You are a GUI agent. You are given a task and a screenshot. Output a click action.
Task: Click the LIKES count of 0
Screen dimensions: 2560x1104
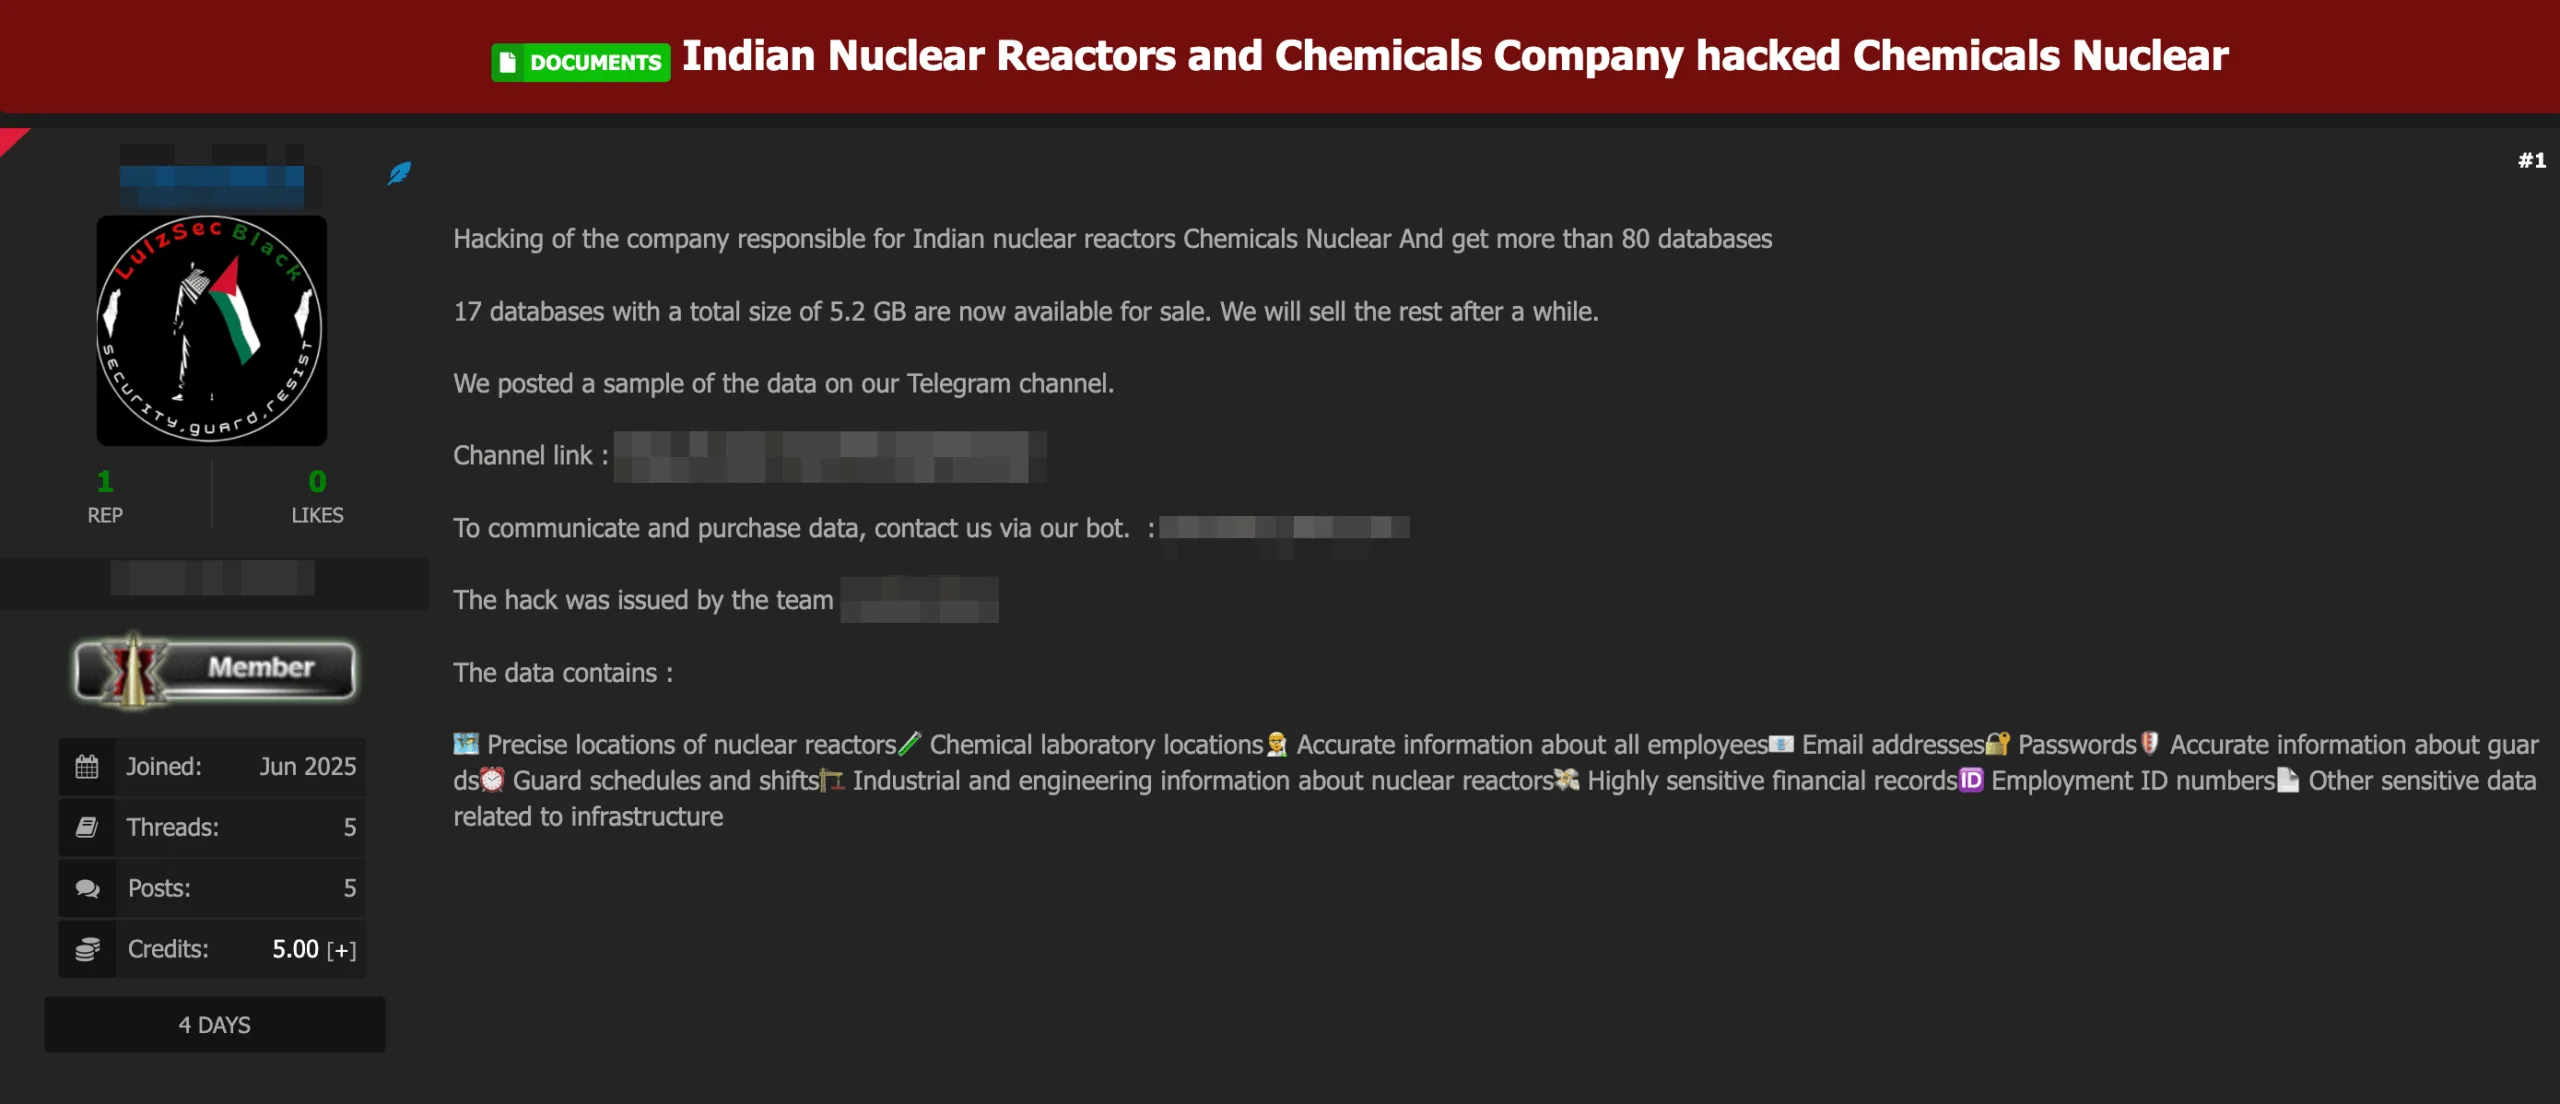(317, 482)
